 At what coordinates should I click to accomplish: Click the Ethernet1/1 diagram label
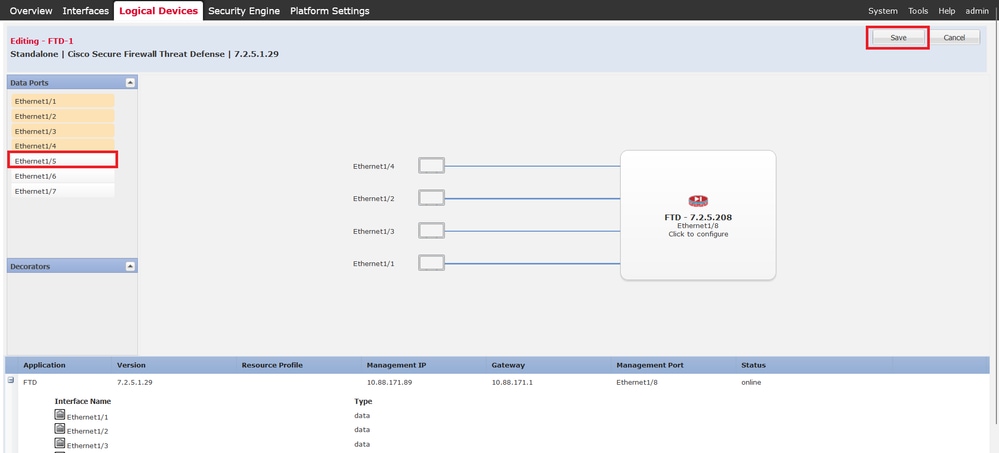pos(374,263)
